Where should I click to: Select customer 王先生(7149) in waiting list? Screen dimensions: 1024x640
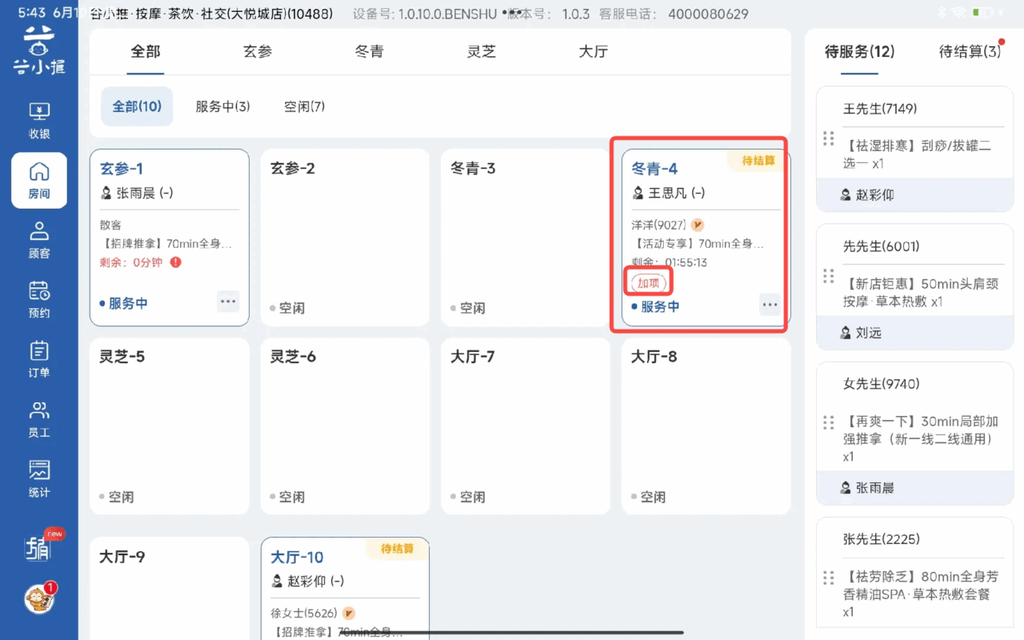880,108
